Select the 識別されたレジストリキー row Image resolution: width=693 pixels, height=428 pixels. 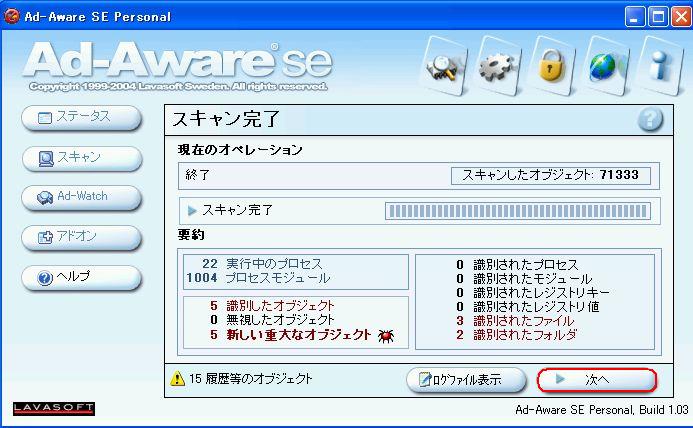(533, 293)
